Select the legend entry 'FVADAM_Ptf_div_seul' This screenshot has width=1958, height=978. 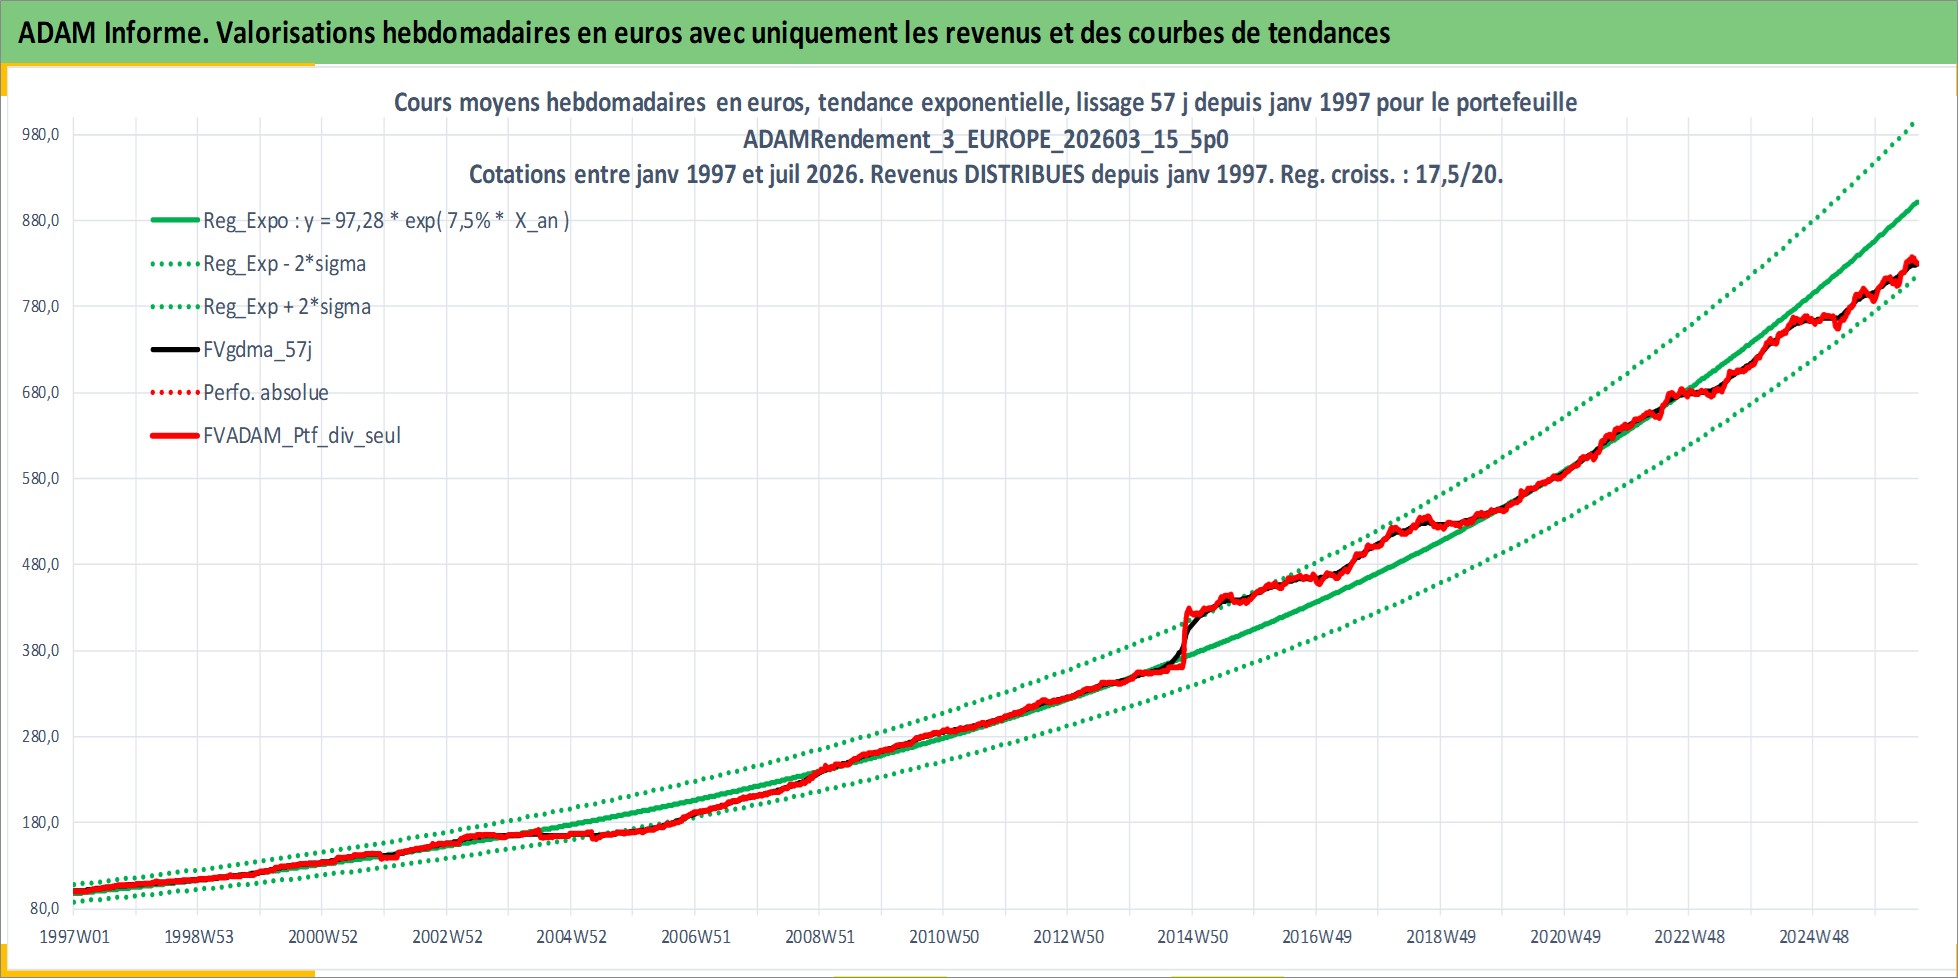[302, 436]
